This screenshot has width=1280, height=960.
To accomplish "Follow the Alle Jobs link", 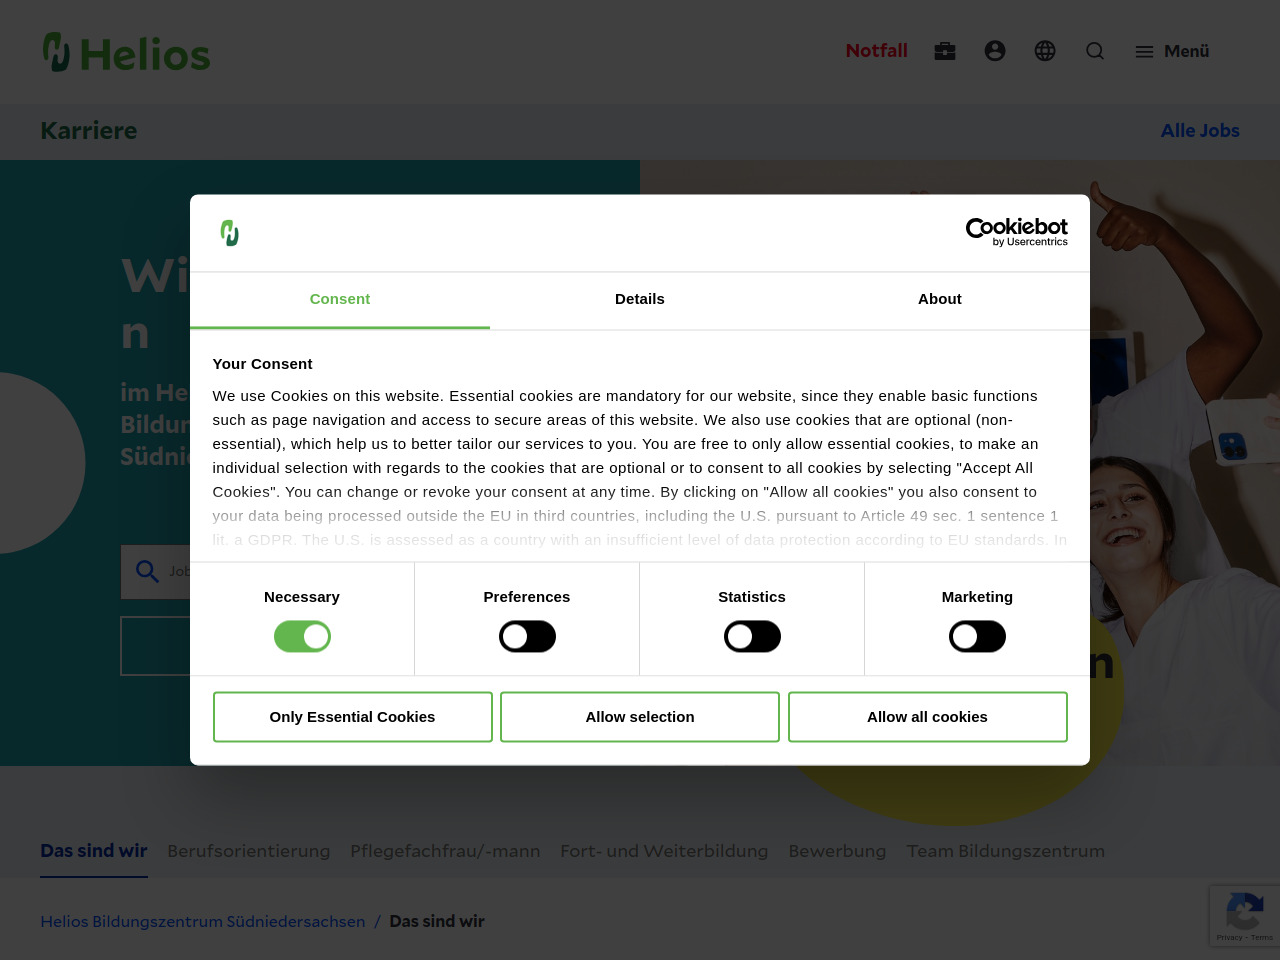I will tap(1200, 131).
